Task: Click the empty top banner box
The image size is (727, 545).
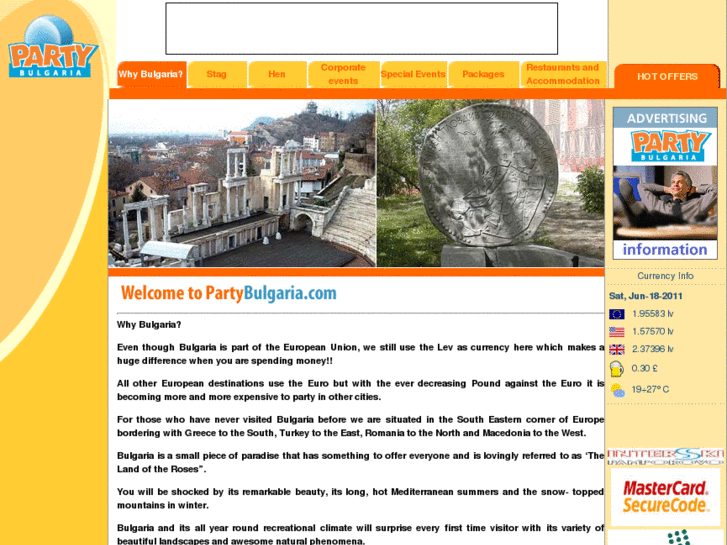Action: pos(362,29)
